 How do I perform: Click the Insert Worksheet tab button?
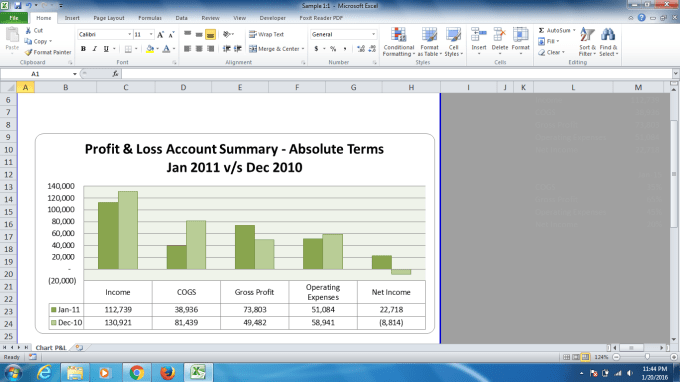click(x=79, y=348)
